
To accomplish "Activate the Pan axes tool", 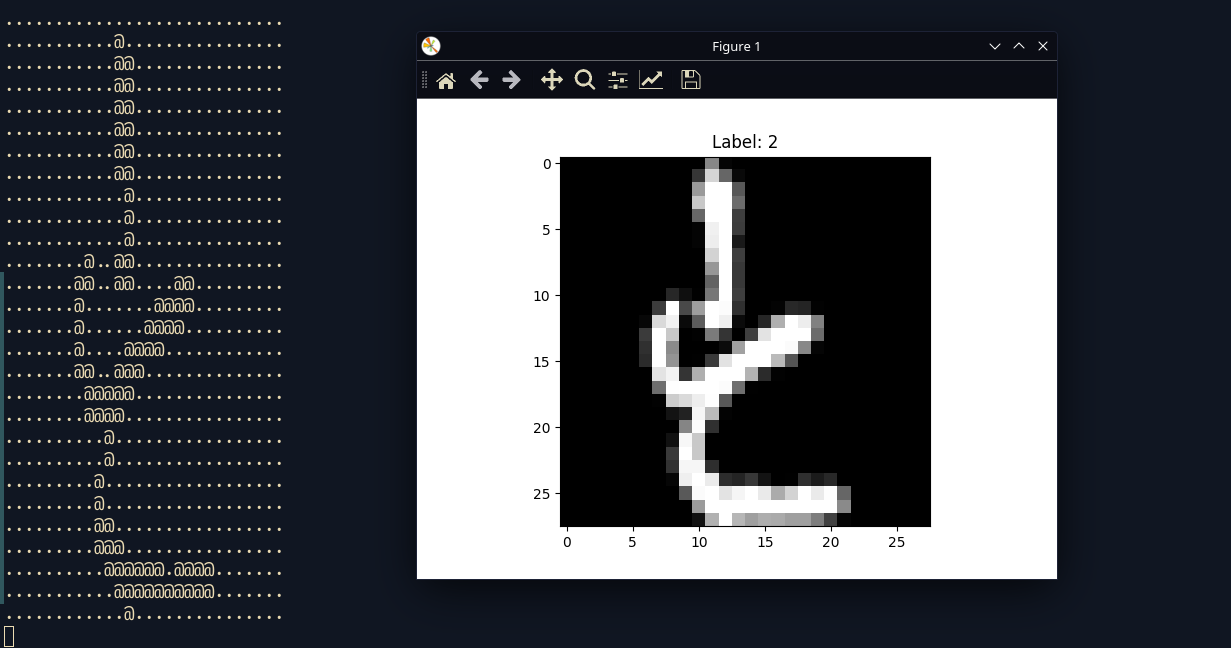I will (551, 80).
